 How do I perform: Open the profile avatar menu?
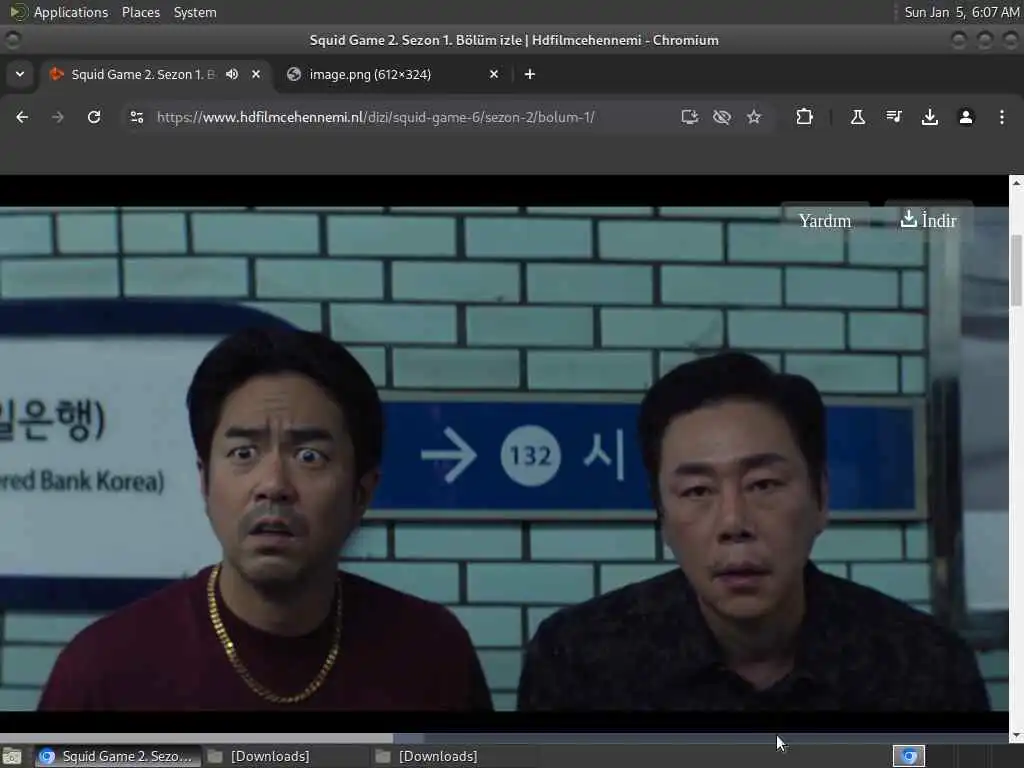[966, 117]
